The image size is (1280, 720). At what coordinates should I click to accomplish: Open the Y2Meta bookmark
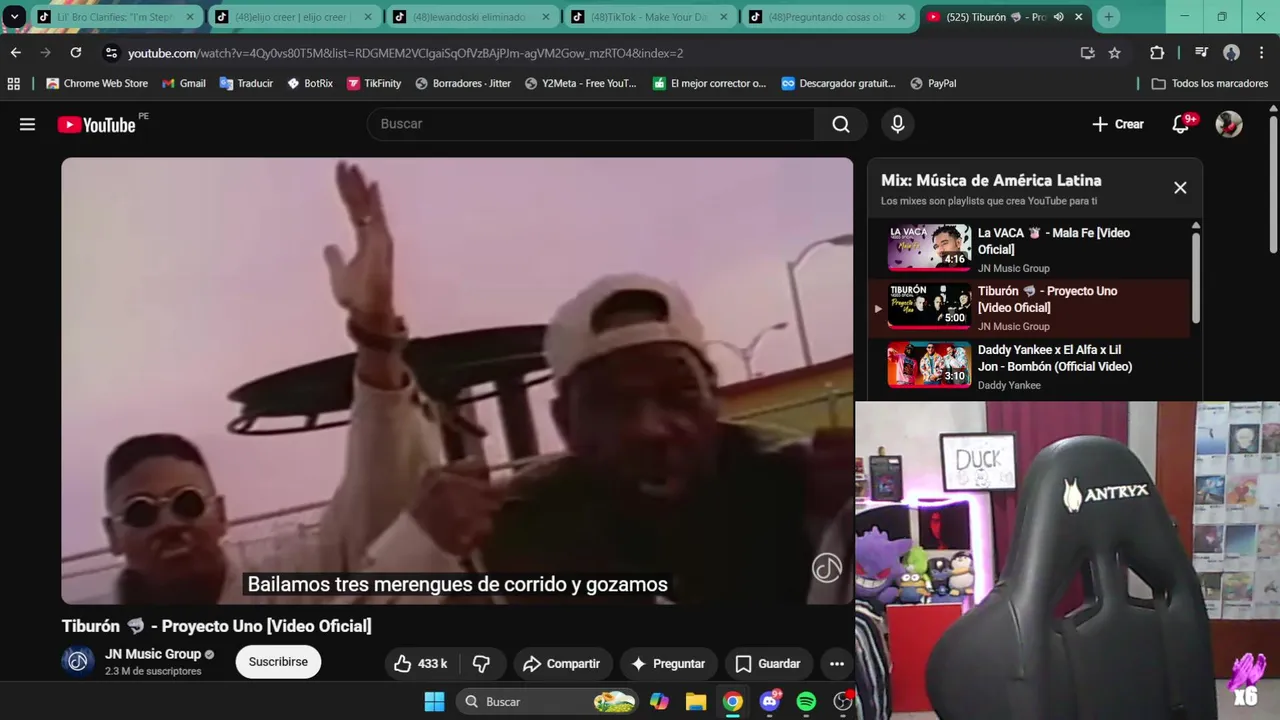[580, 84]
